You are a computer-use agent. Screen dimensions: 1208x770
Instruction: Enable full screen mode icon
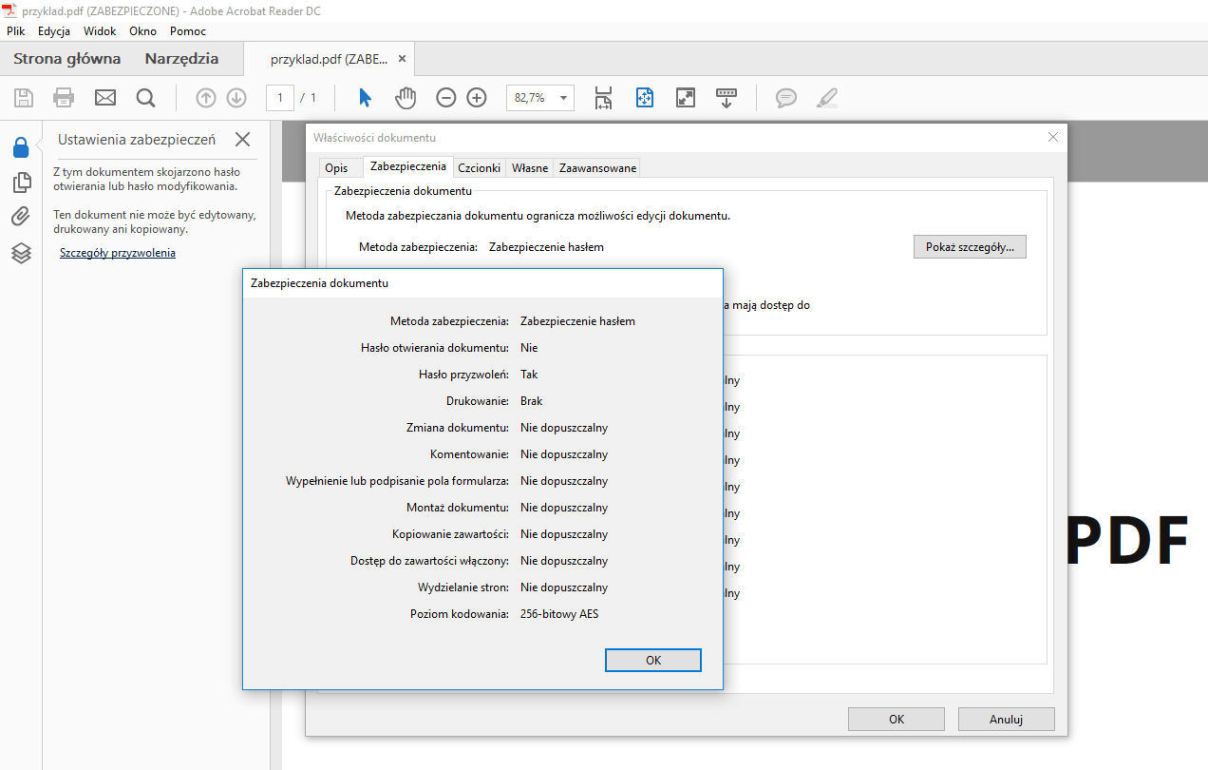[x=686, y=97]
